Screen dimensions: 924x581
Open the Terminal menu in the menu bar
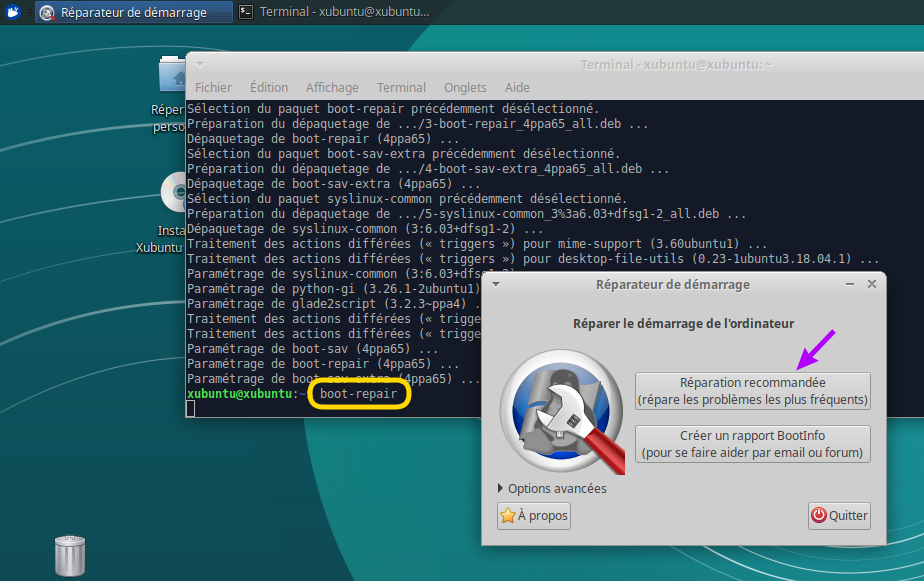coord(401,88)
